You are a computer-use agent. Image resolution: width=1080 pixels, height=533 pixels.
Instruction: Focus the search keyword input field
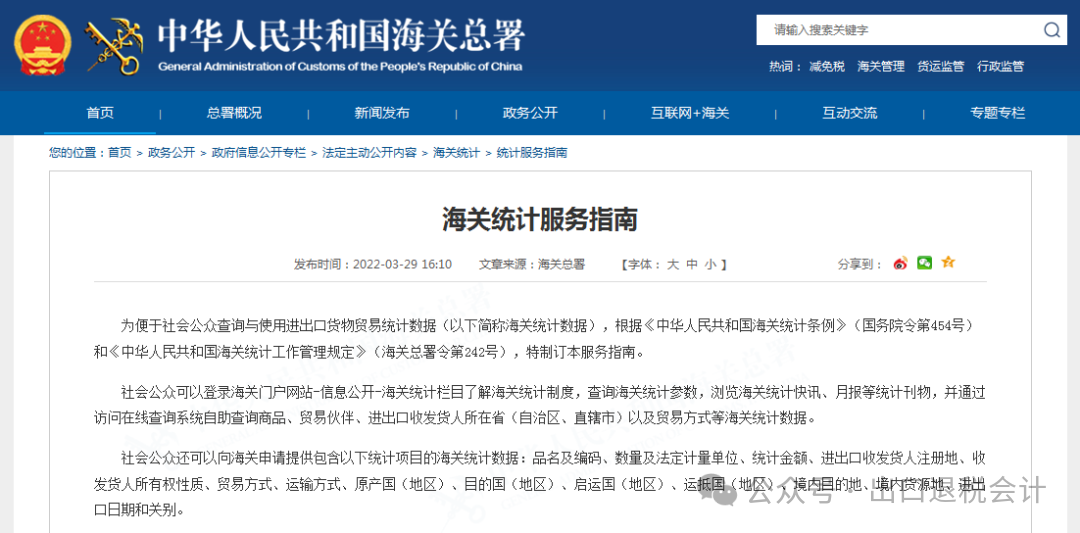pyautogui.click(x=900, y=31)
